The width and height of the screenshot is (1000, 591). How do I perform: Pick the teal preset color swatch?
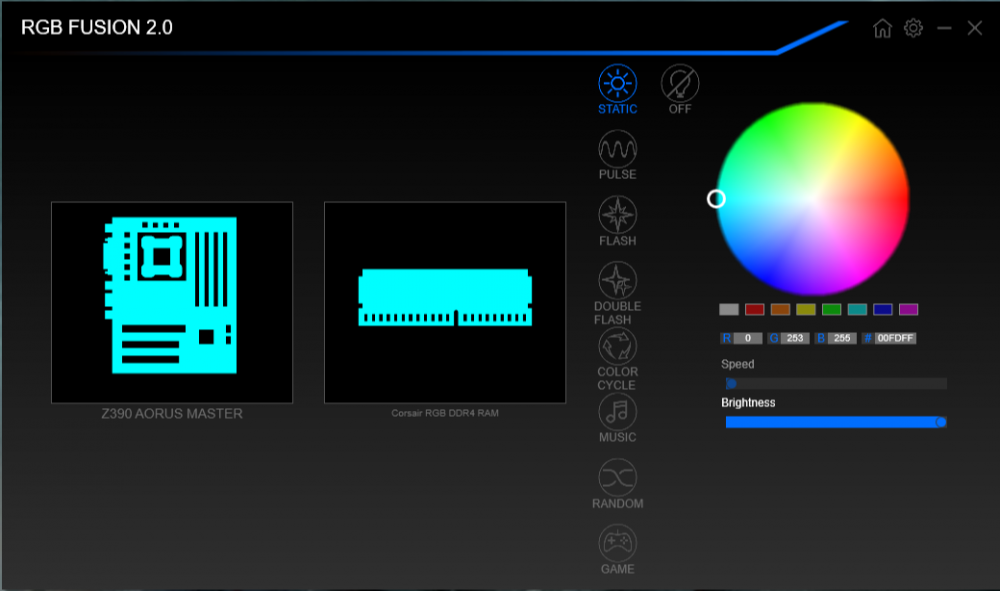[857, 309]
